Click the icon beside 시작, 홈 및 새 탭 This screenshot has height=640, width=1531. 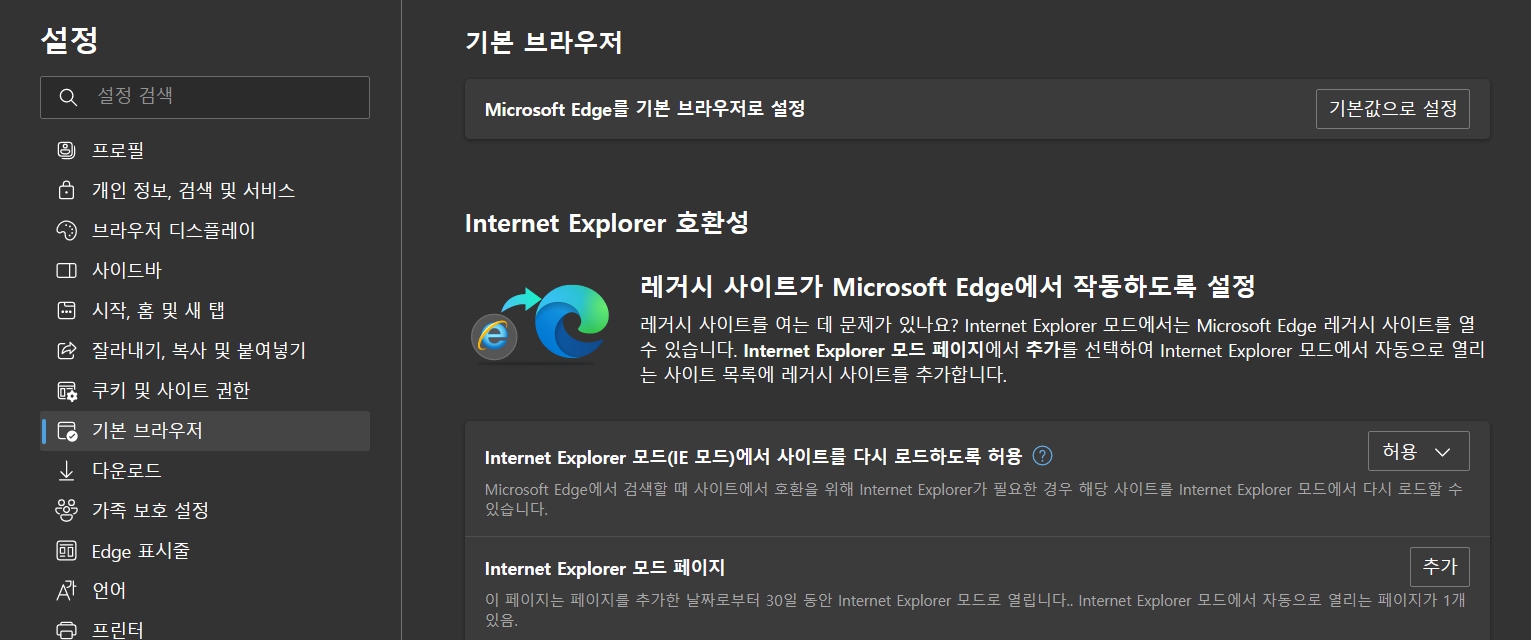click(x=67, y=310)
